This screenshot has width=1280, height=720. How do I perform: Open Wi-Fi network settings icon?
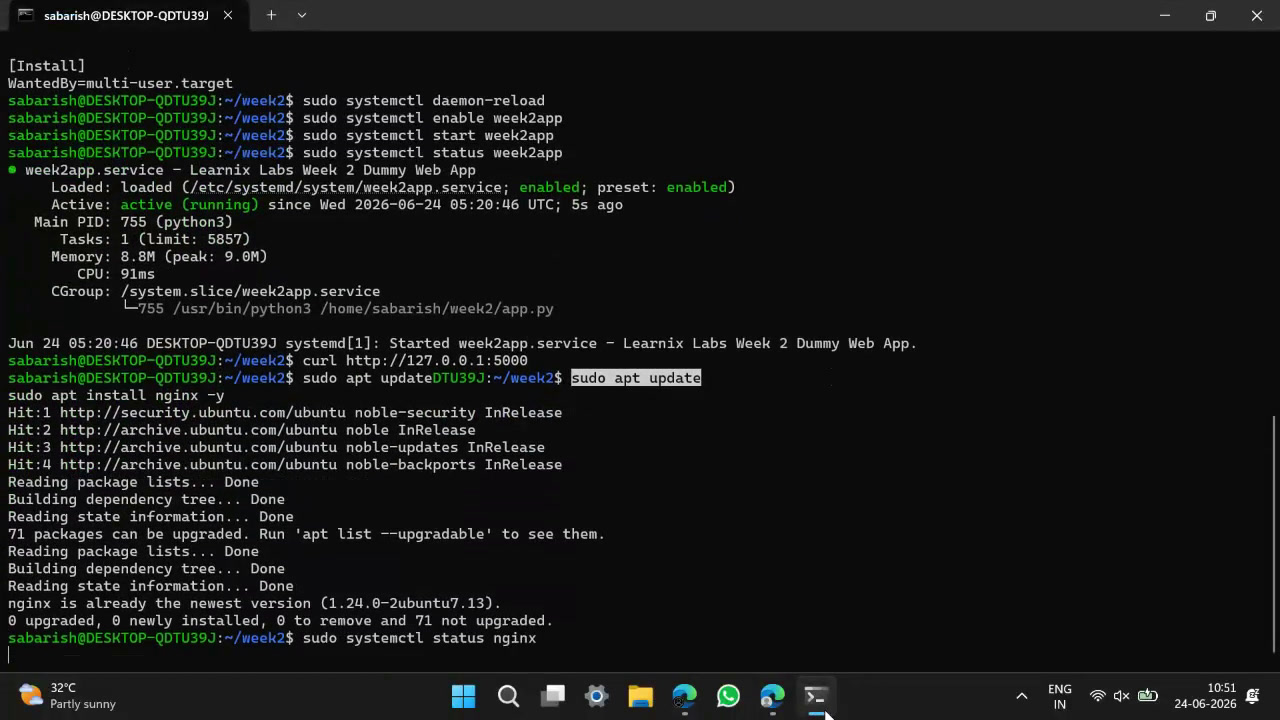(x=1098, y=696)
